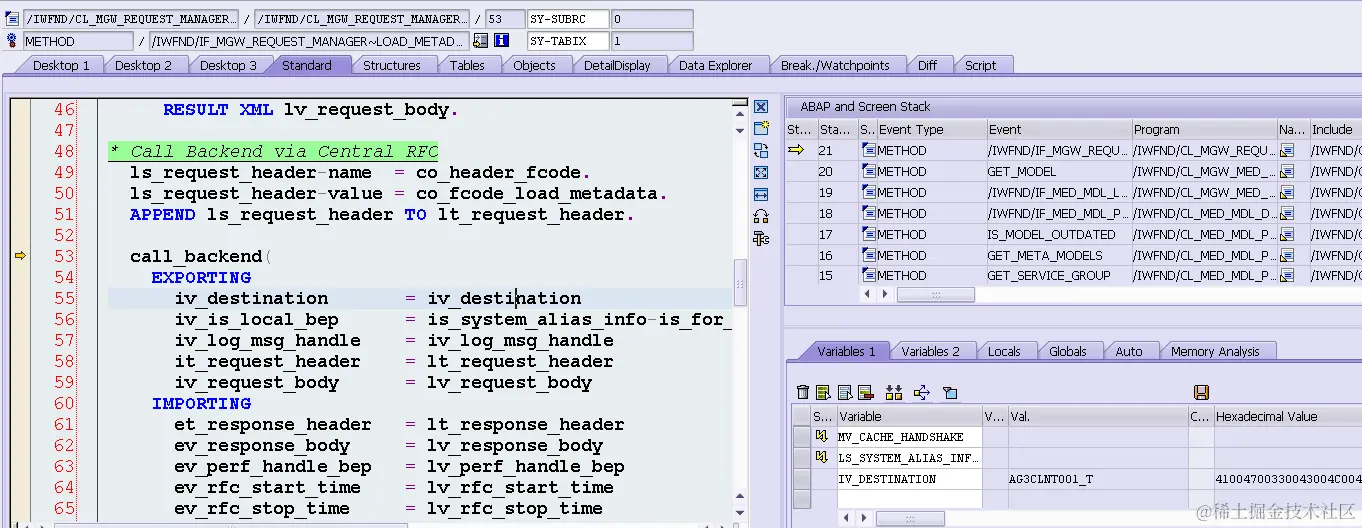Click GET_SERVICE_GROUP event in stack
This screenshot has width=1362, height=528.
point(1058,276)
